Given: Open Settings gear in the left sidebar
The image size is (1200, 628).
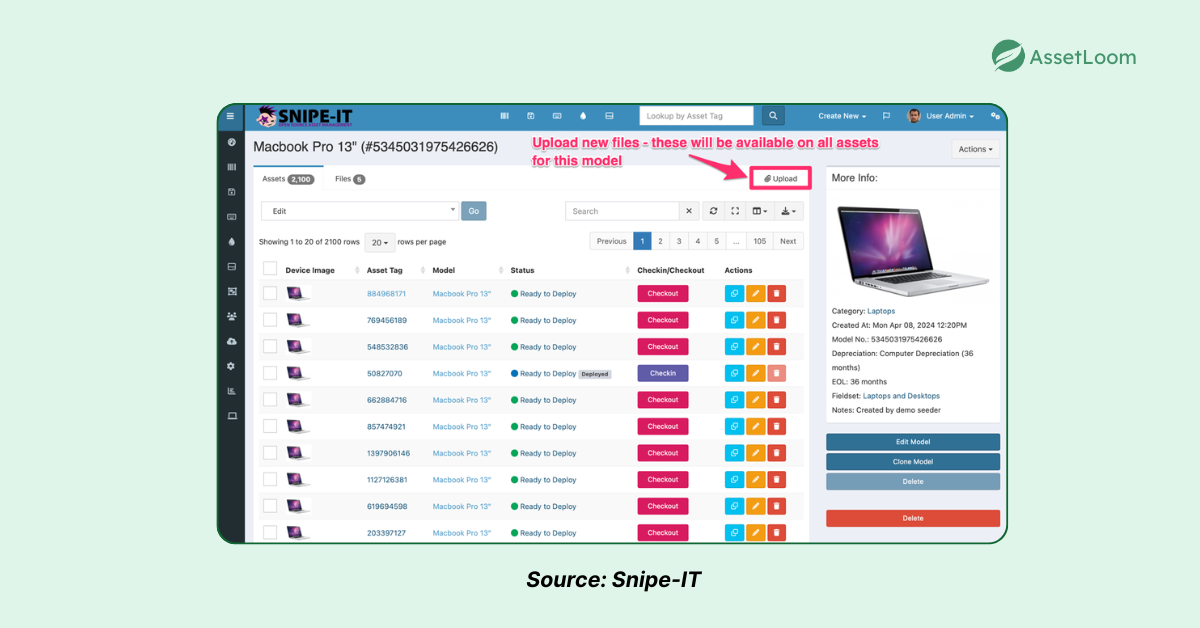Looking at the screenshot, I should [x=231, y=368].
